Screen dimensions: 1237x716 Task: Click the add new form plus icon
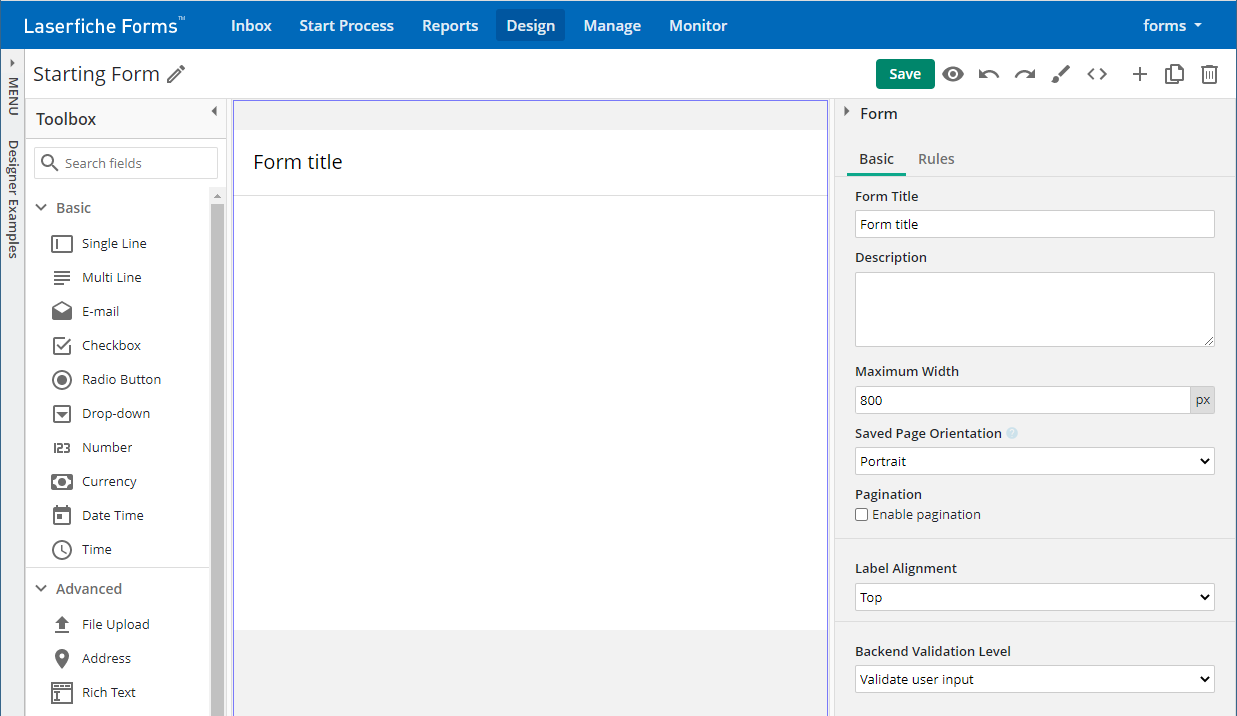(1140, 74)
